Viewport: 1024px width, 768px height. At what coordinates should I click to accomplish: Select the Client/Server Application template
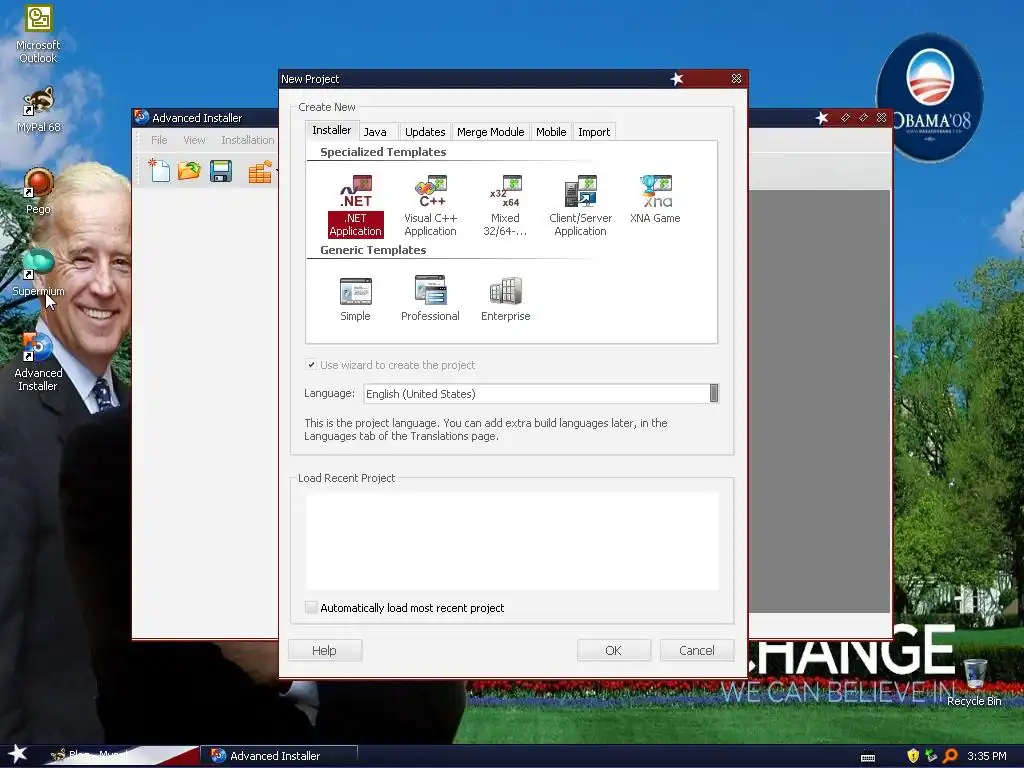point(580,206)
